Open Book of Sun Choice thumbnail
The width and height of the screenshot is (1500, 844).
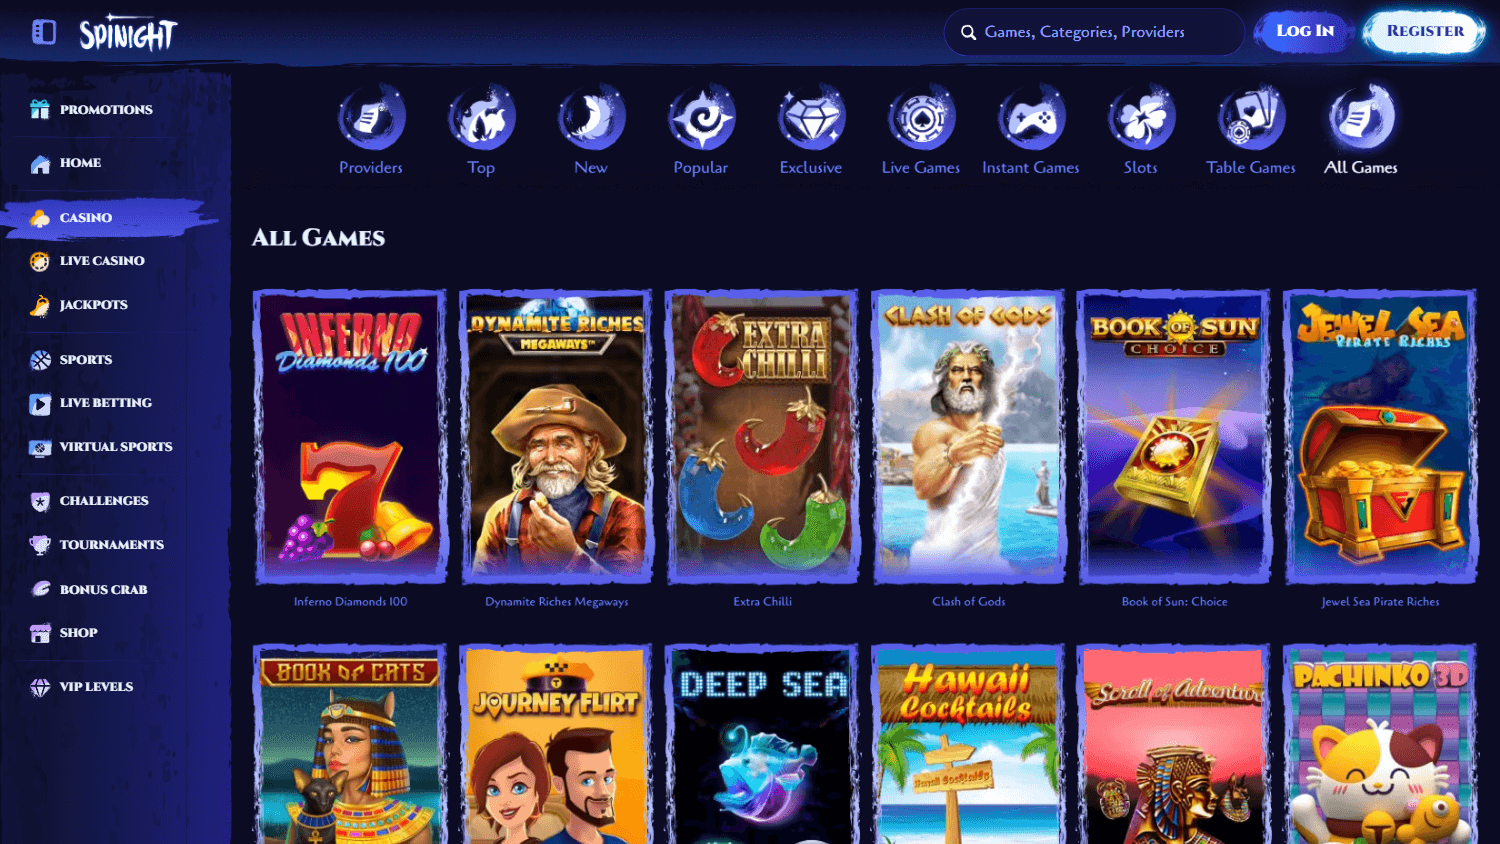(x=1174, y=436)
